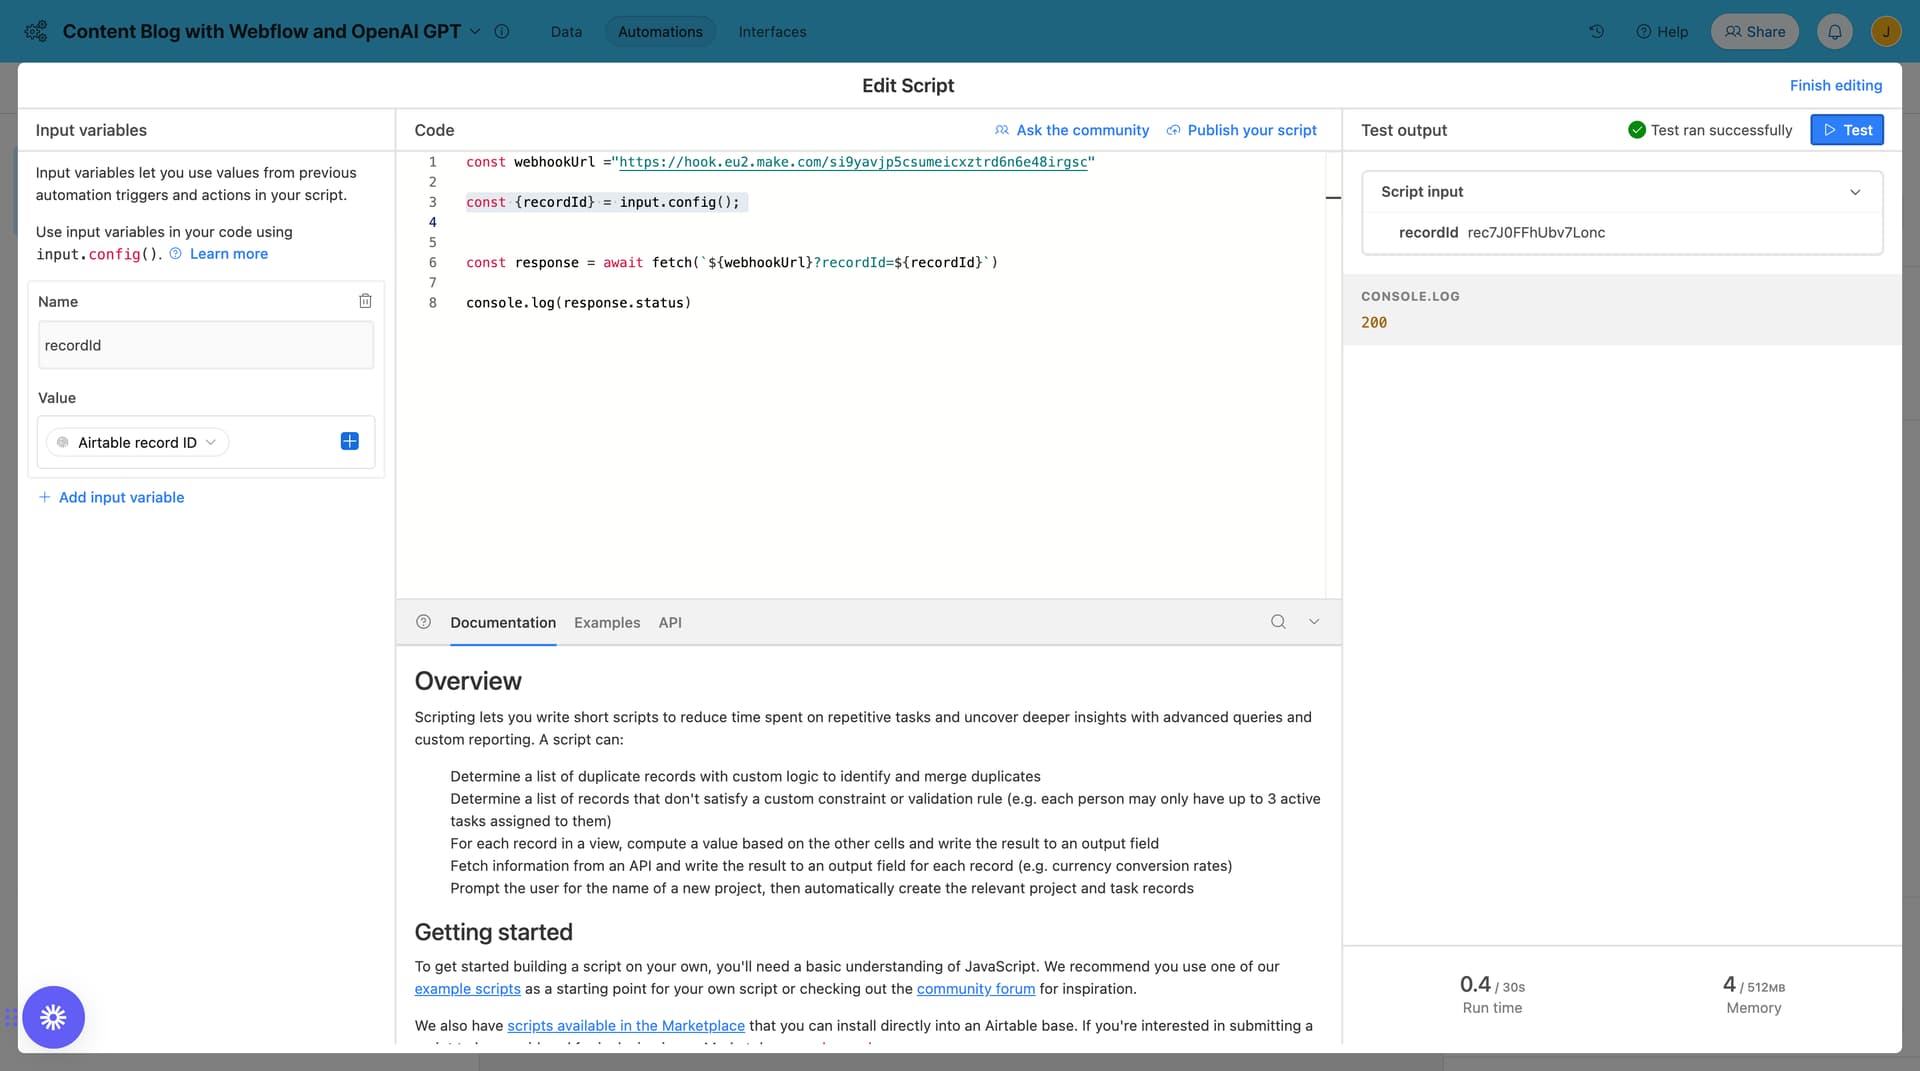1920x1071 pixels.
Task: Open the floating assistant button
Action: pyautogui.click(x=53, y=1017)
